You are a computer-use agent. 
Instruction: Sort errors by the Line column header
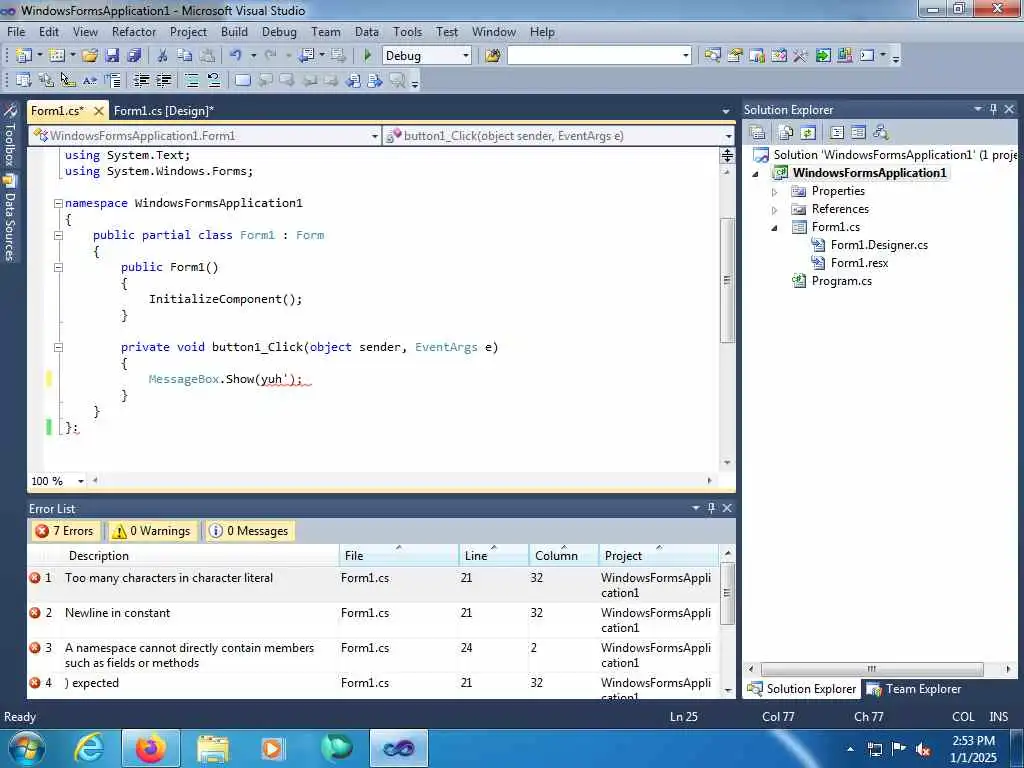click(x=493, y=555)
